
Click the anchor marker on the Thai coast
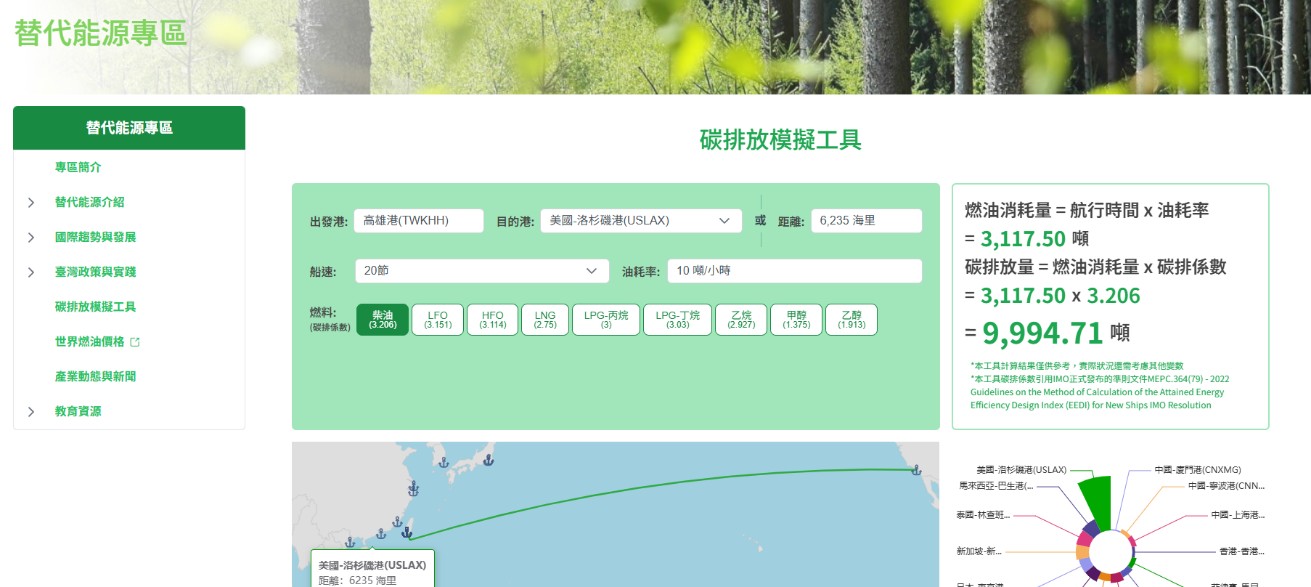[x=350, y=542]
